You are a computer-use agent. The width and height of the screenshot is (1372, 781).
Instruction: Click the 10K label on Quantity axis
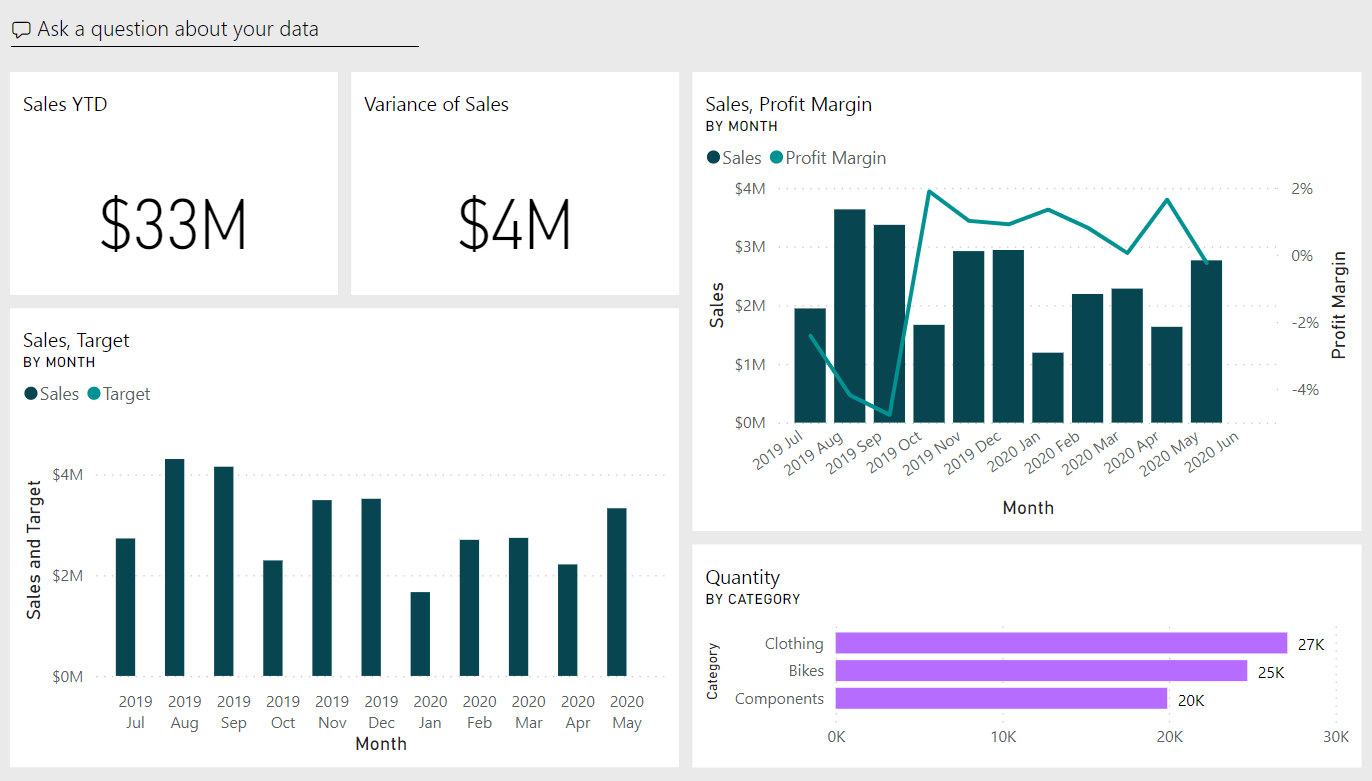pos(1003,737)
